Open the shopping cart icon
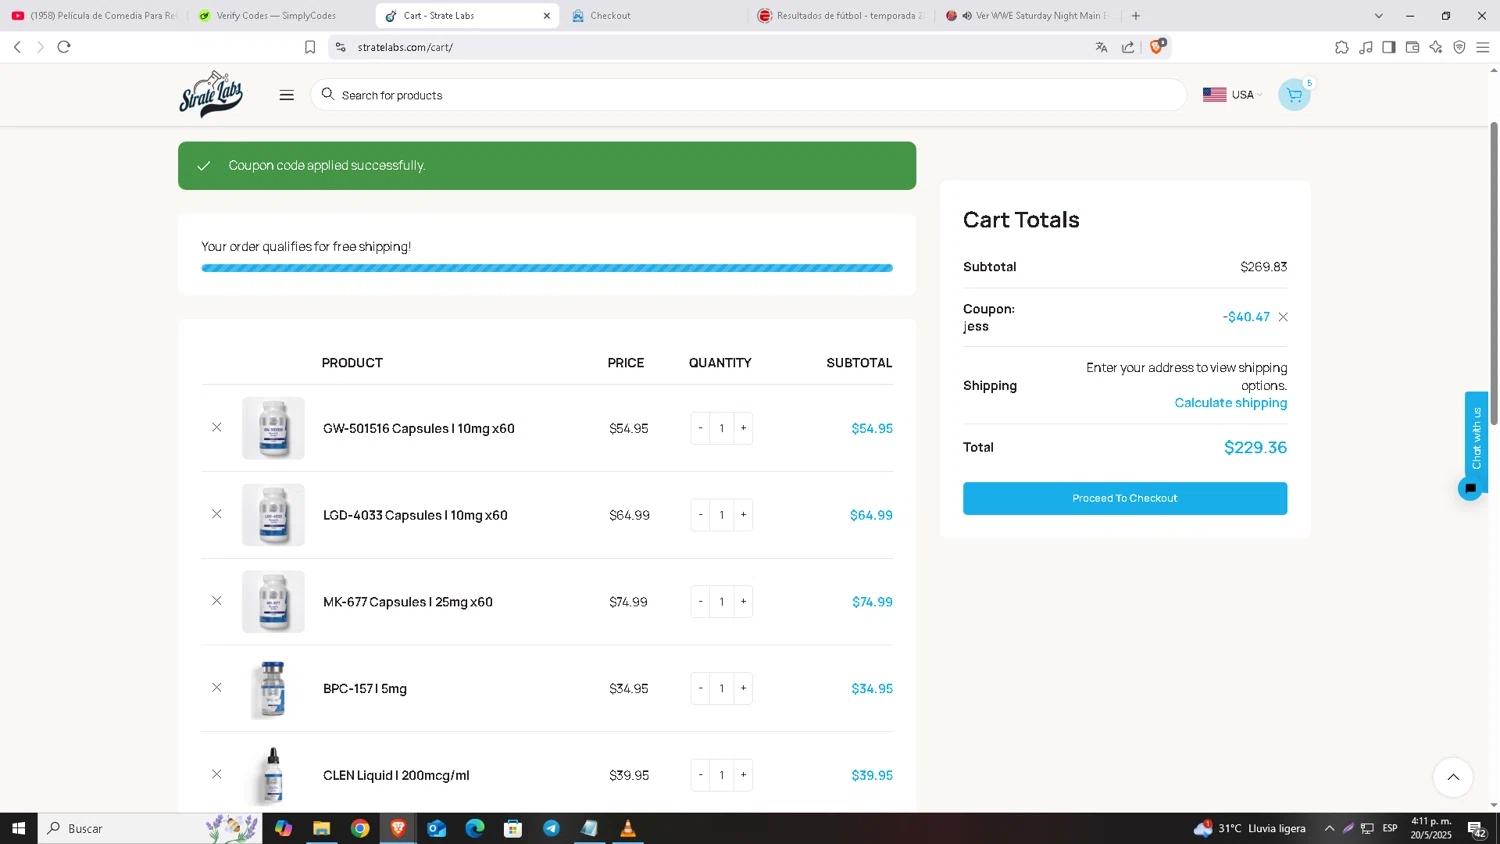This screenshot has width=1500, height=844. coord(1294,95)
